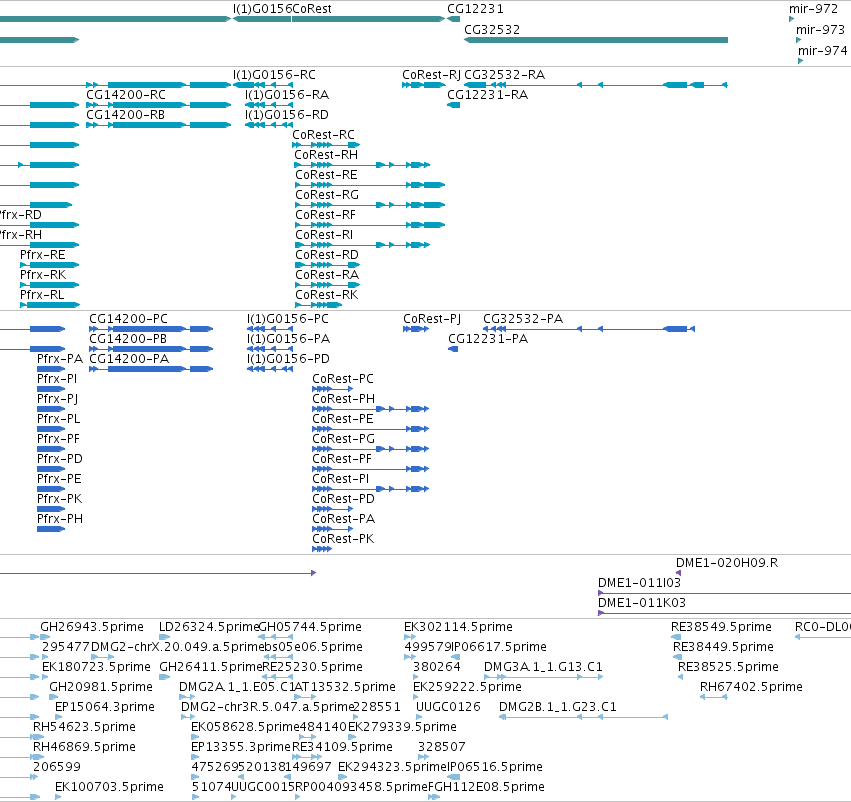Select the CoRest-RE transcript label

tap(326, 175)
